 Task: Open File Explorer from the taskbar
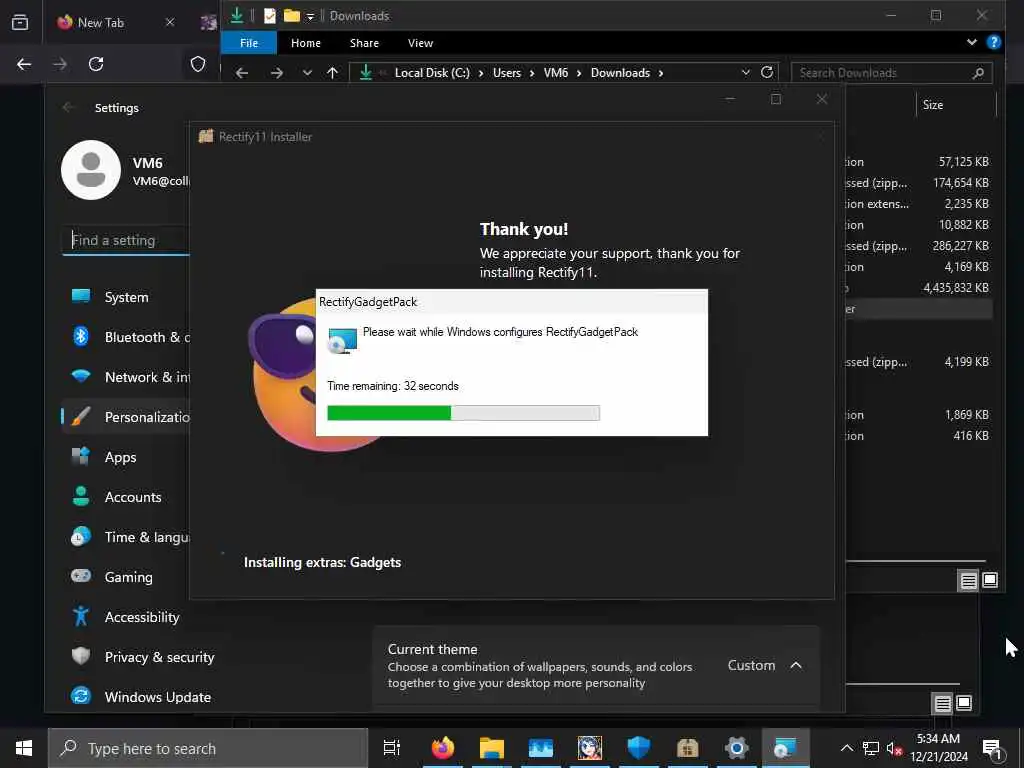tap(492, 748)
